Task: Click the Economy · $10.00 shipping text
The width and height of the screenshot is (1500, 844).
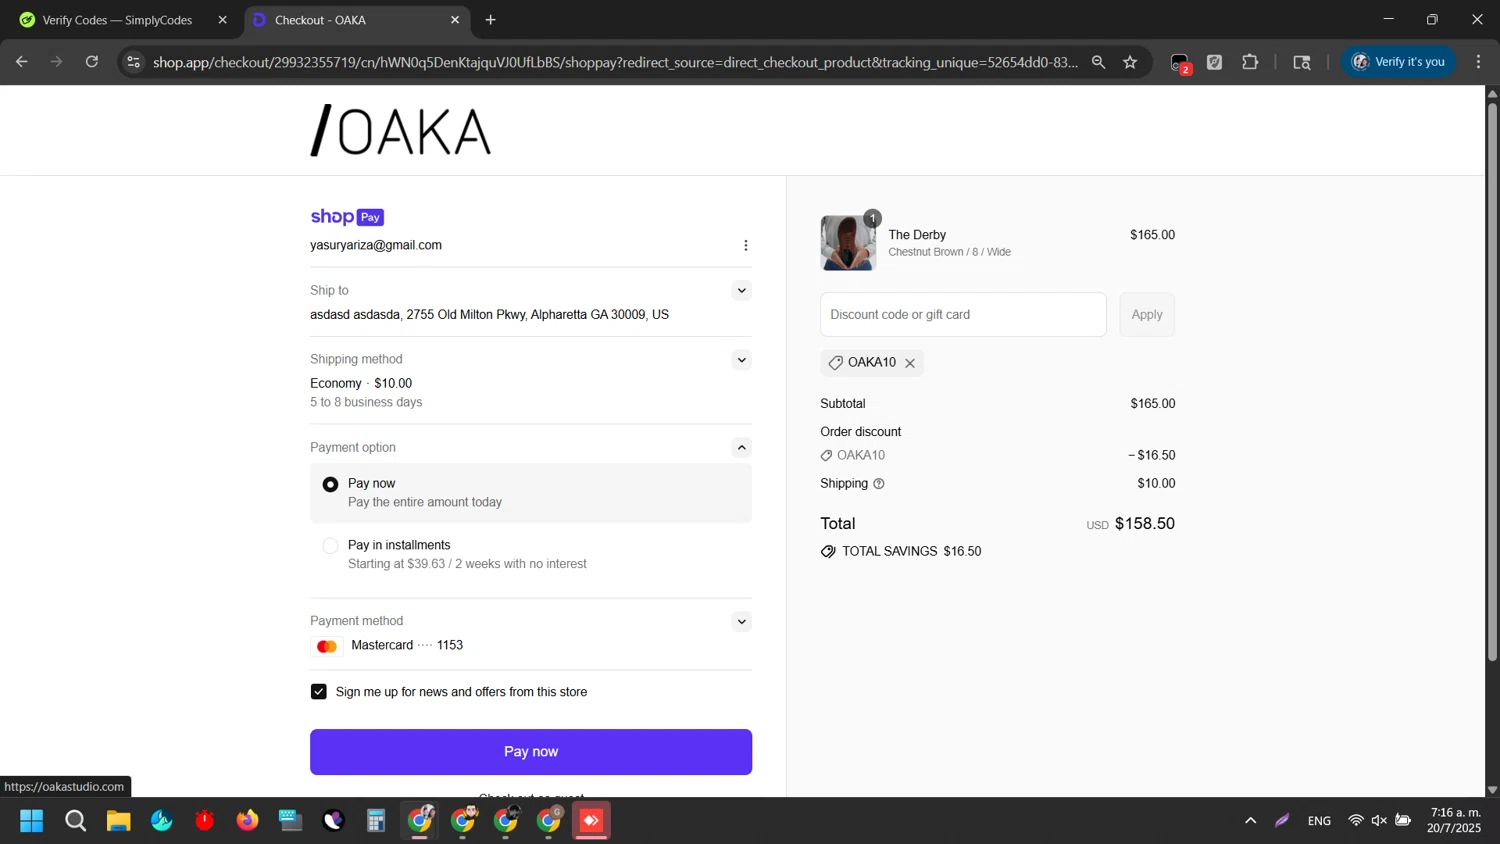Action: click(361, 384)
